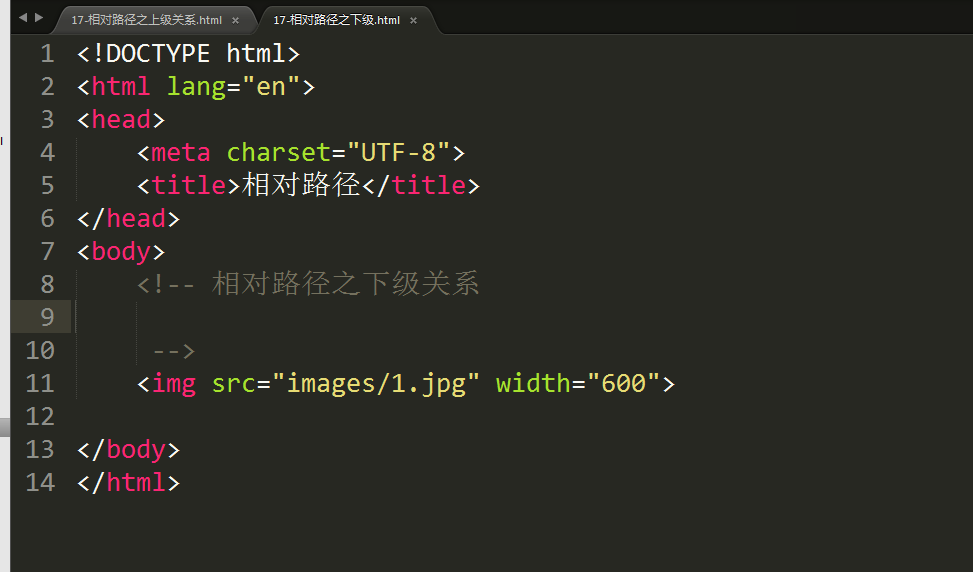Switch to the 17-相对路径之上级关系.html tab
The image size is (973, 572).
click(146, 20)
